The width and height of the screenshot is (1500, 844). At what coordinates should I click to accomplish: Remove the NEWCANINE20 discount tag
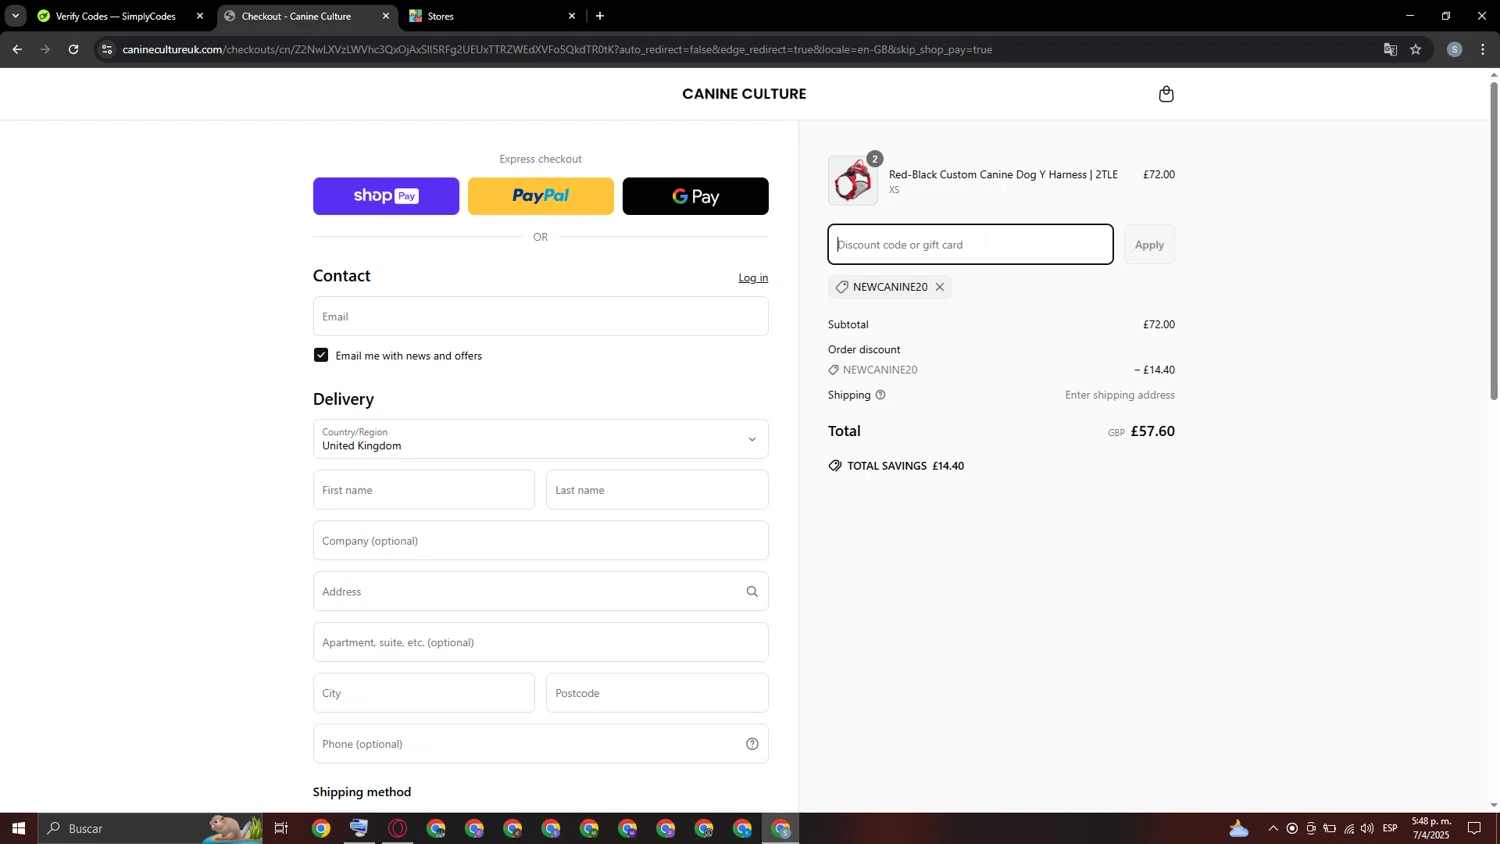click(x=940, y=287)
